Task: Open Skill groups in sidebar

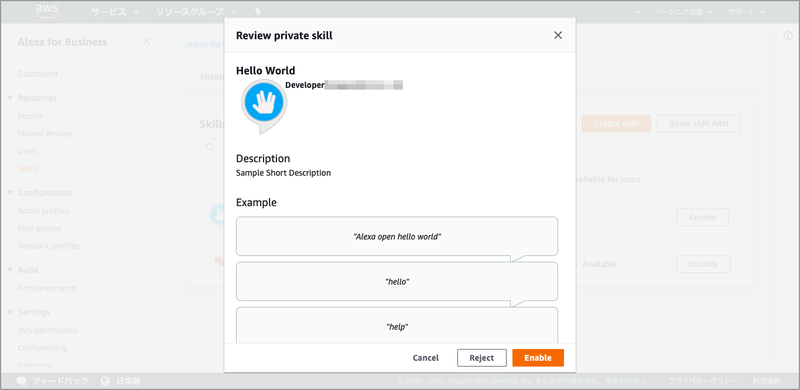Action: 39,228
